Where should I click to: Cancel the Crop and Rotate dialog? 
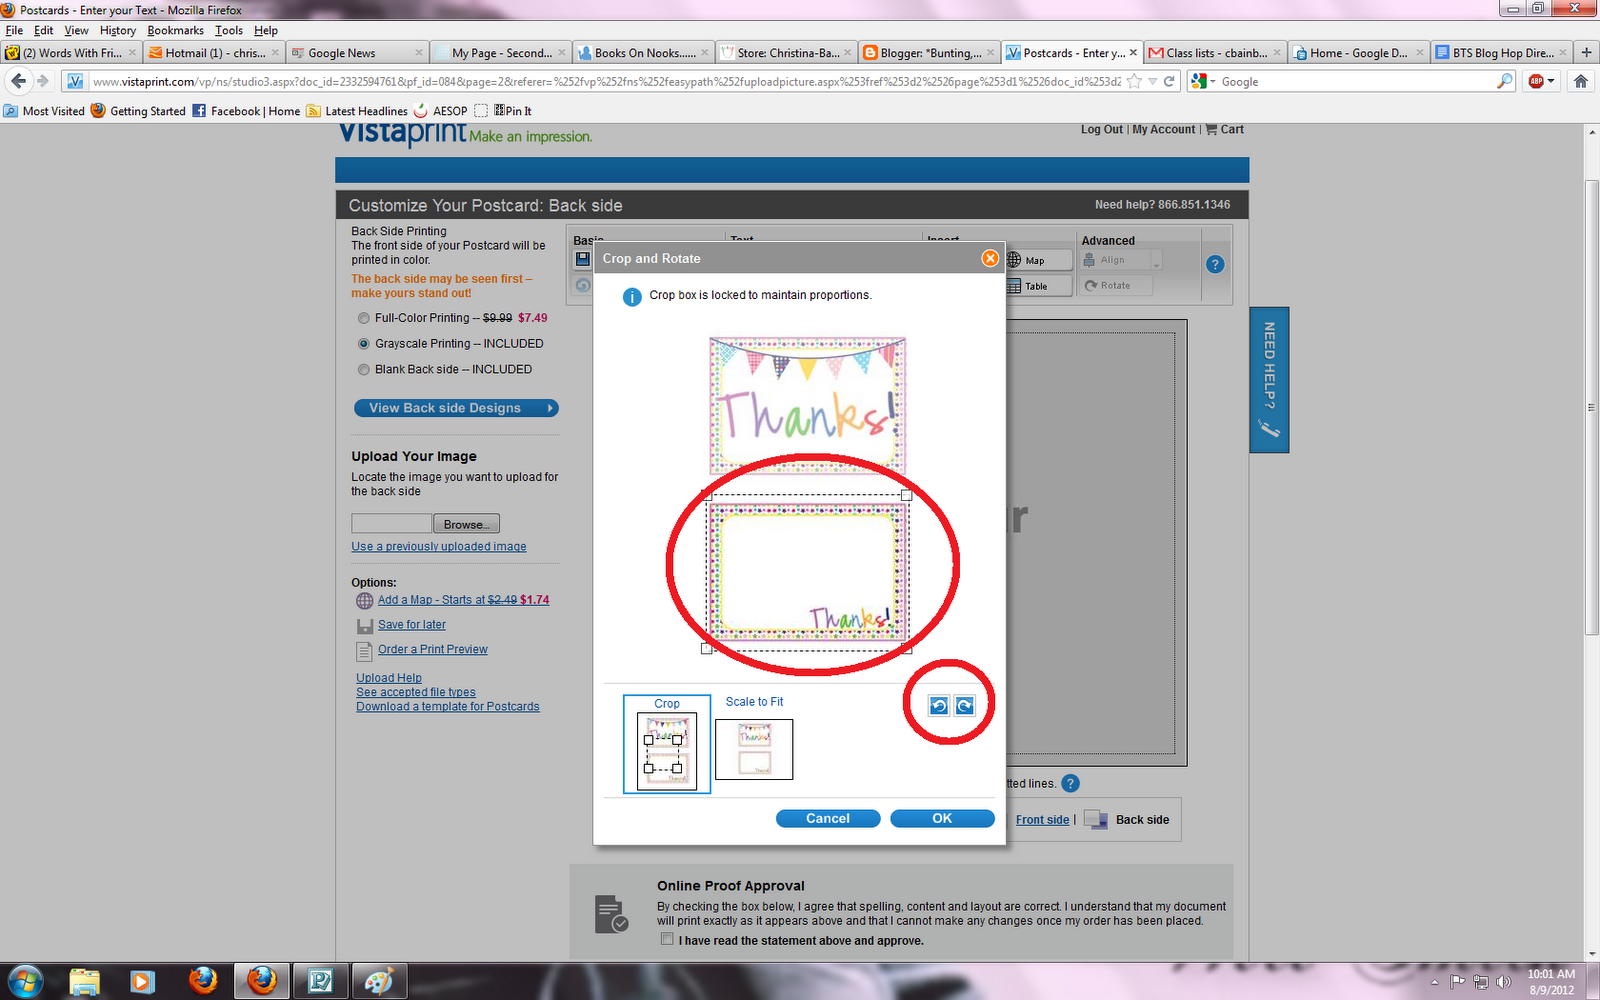[x=828, y=818]
